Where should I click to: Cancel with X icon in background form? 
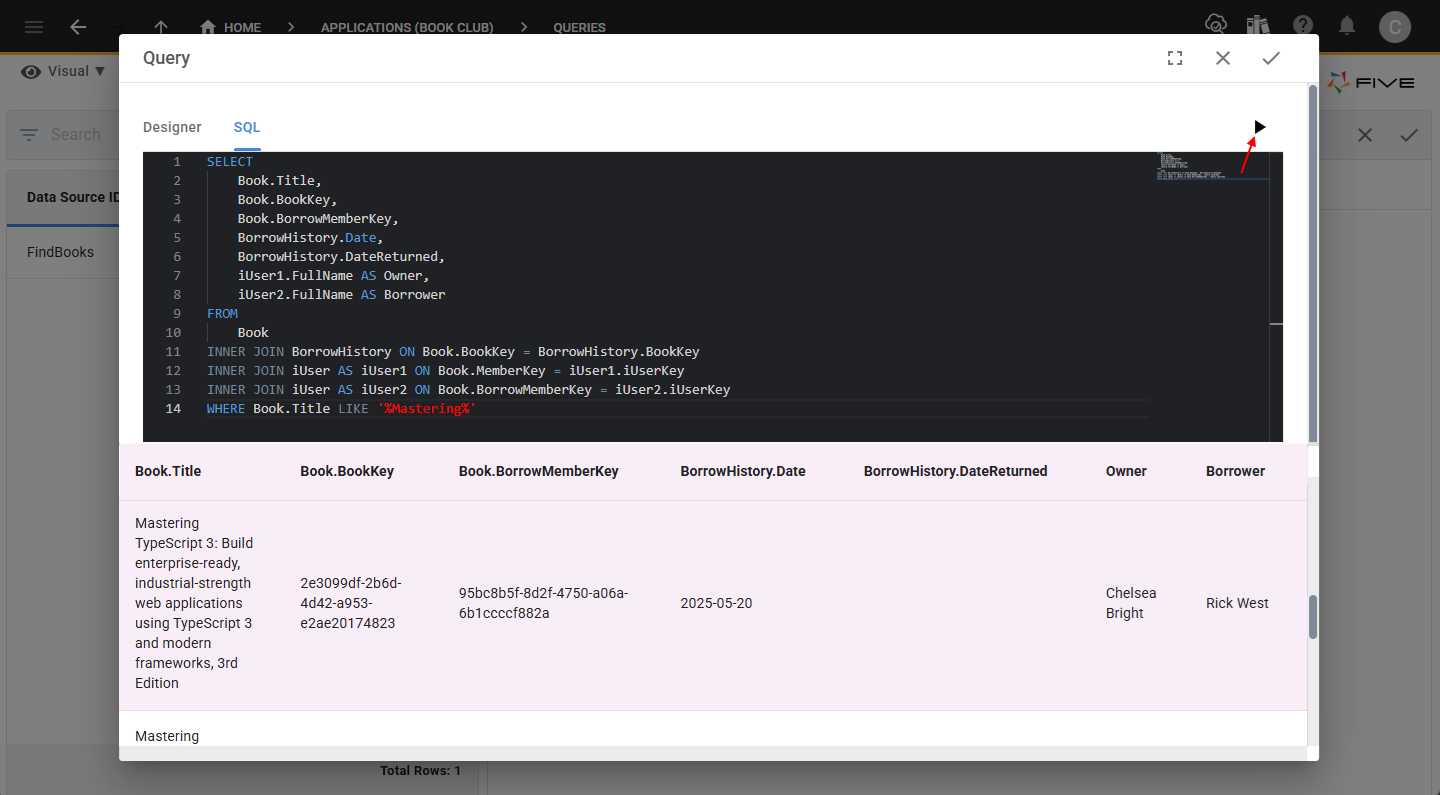1365,135
